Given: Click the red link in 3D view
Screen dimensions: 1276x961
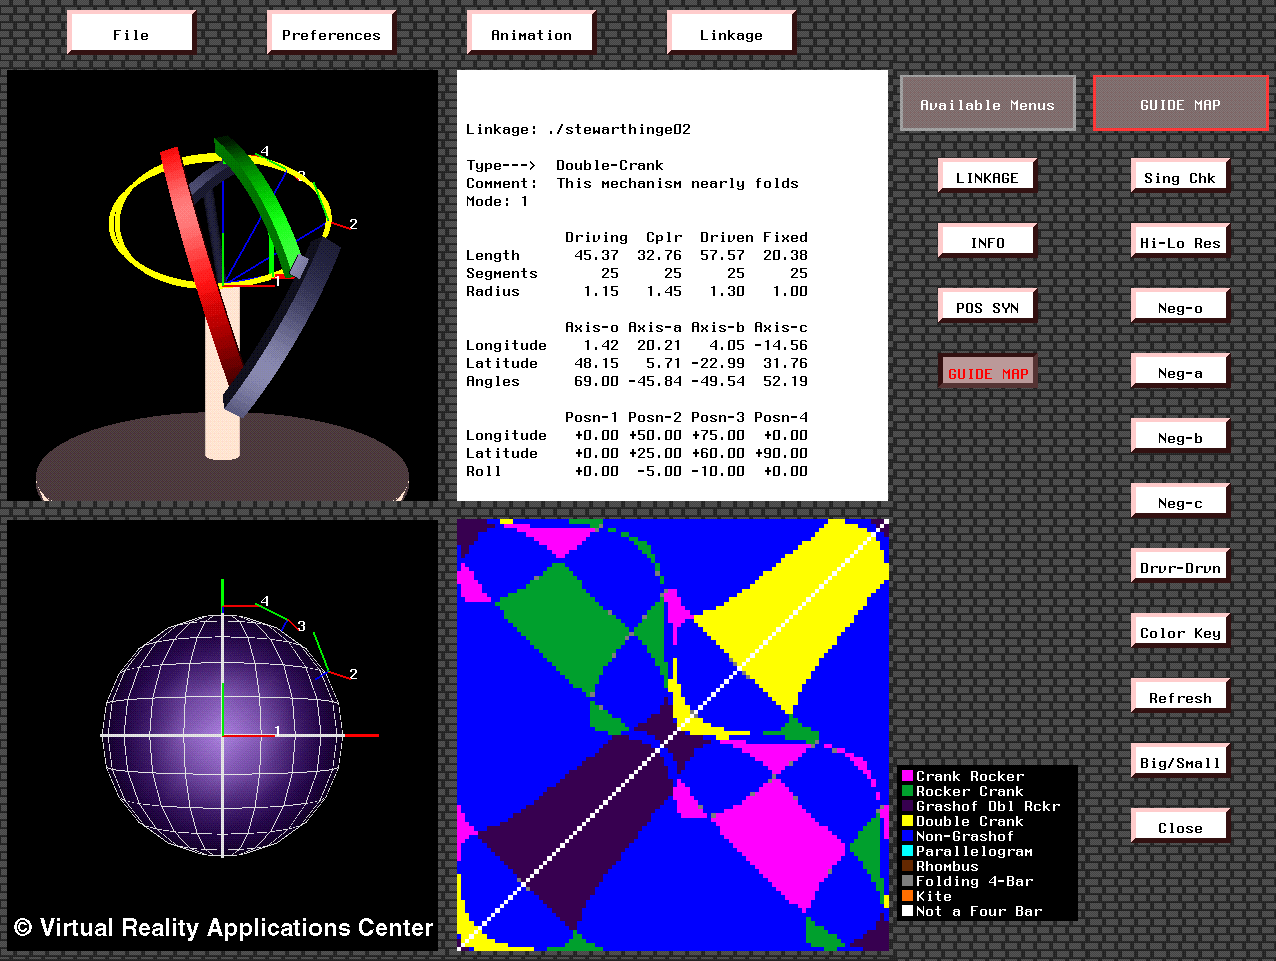Looking at the screenshot, I should coord(200,260).
